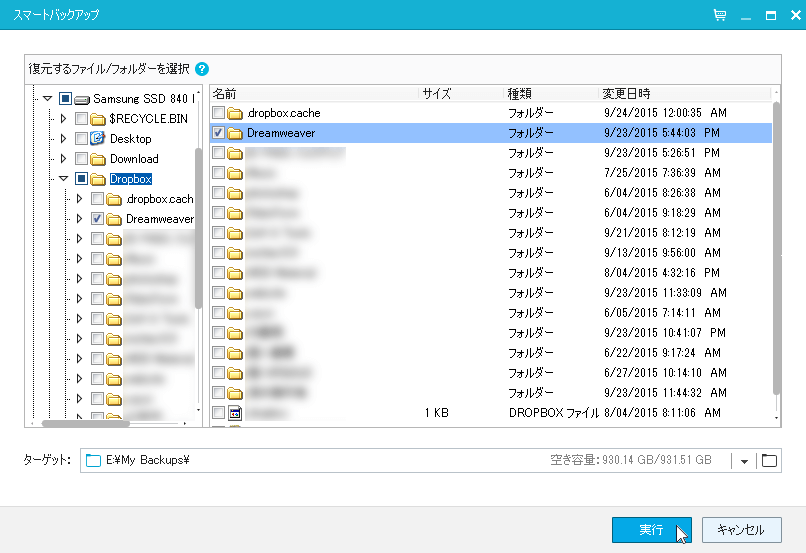Click the DROPBOX ファイル type cell

(x=554, y=413)
